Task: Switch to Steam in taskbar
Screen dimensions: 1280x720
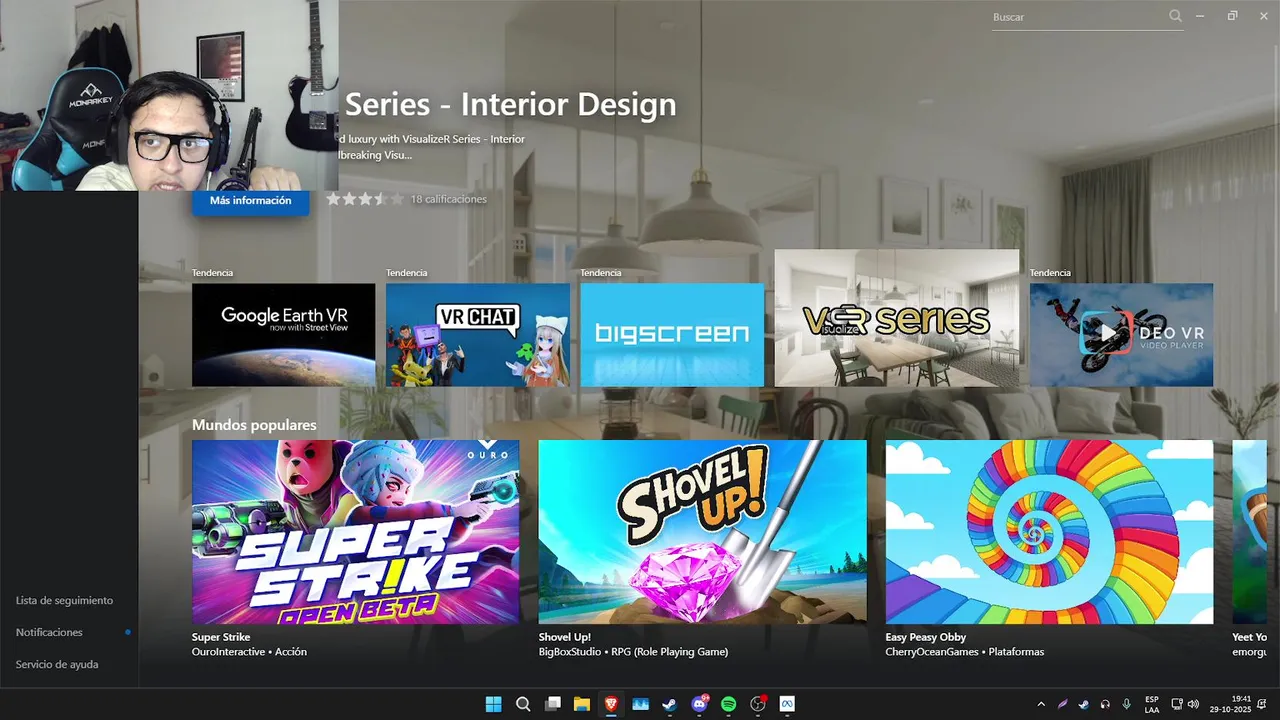Action: click(670, 704)
